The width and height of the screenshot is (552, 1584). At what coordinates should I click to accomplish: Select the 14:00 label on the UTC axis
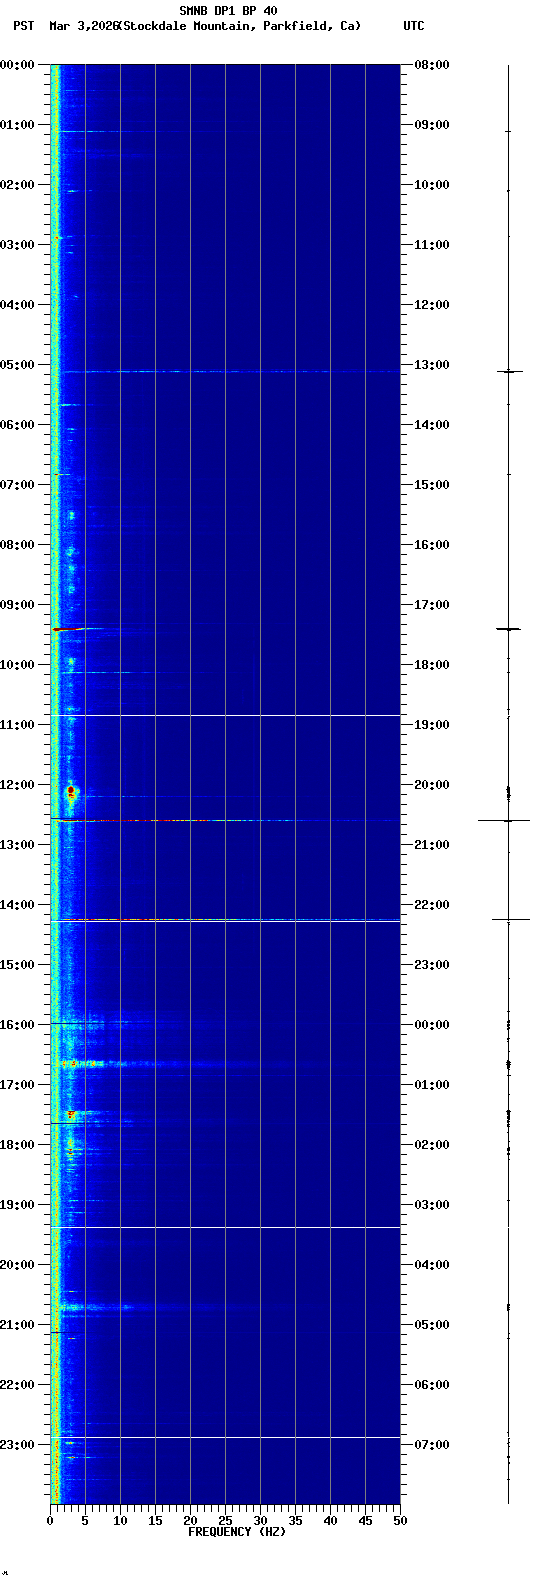coord(432,425)
